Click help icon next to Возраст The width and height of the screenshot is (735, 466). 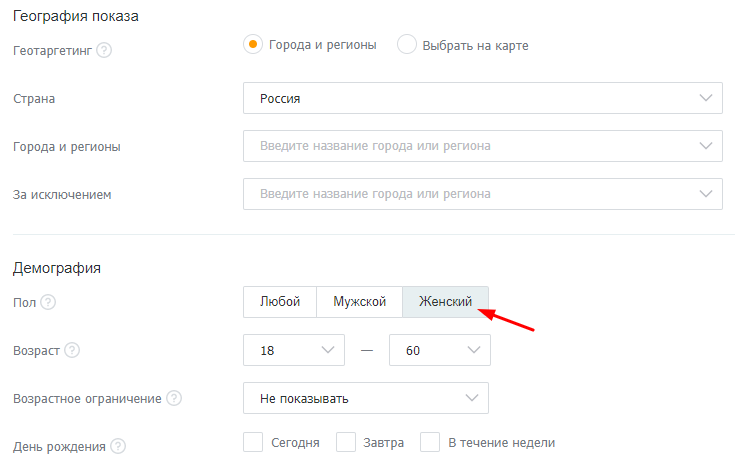(x=72, y=351)
